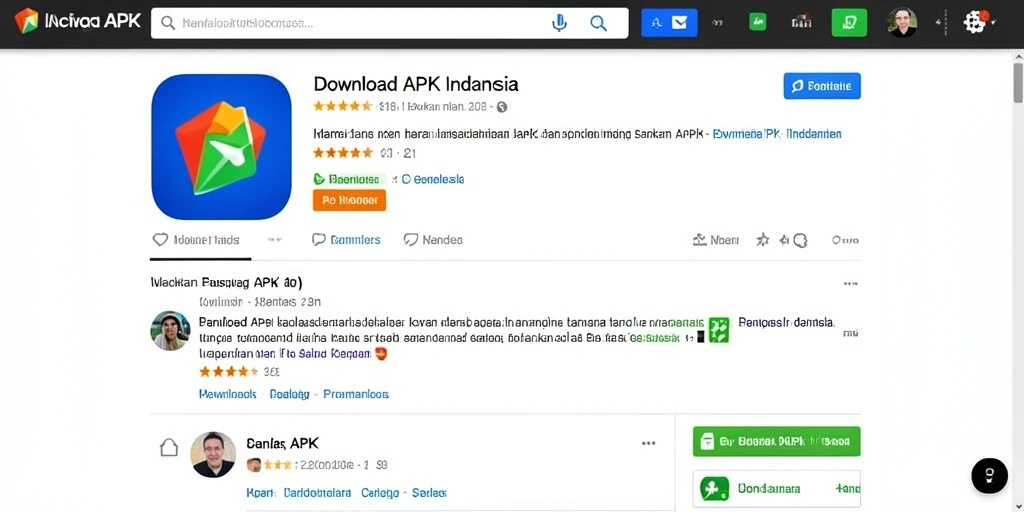Click the Dardotenlara link

click(x=318, y=492)
